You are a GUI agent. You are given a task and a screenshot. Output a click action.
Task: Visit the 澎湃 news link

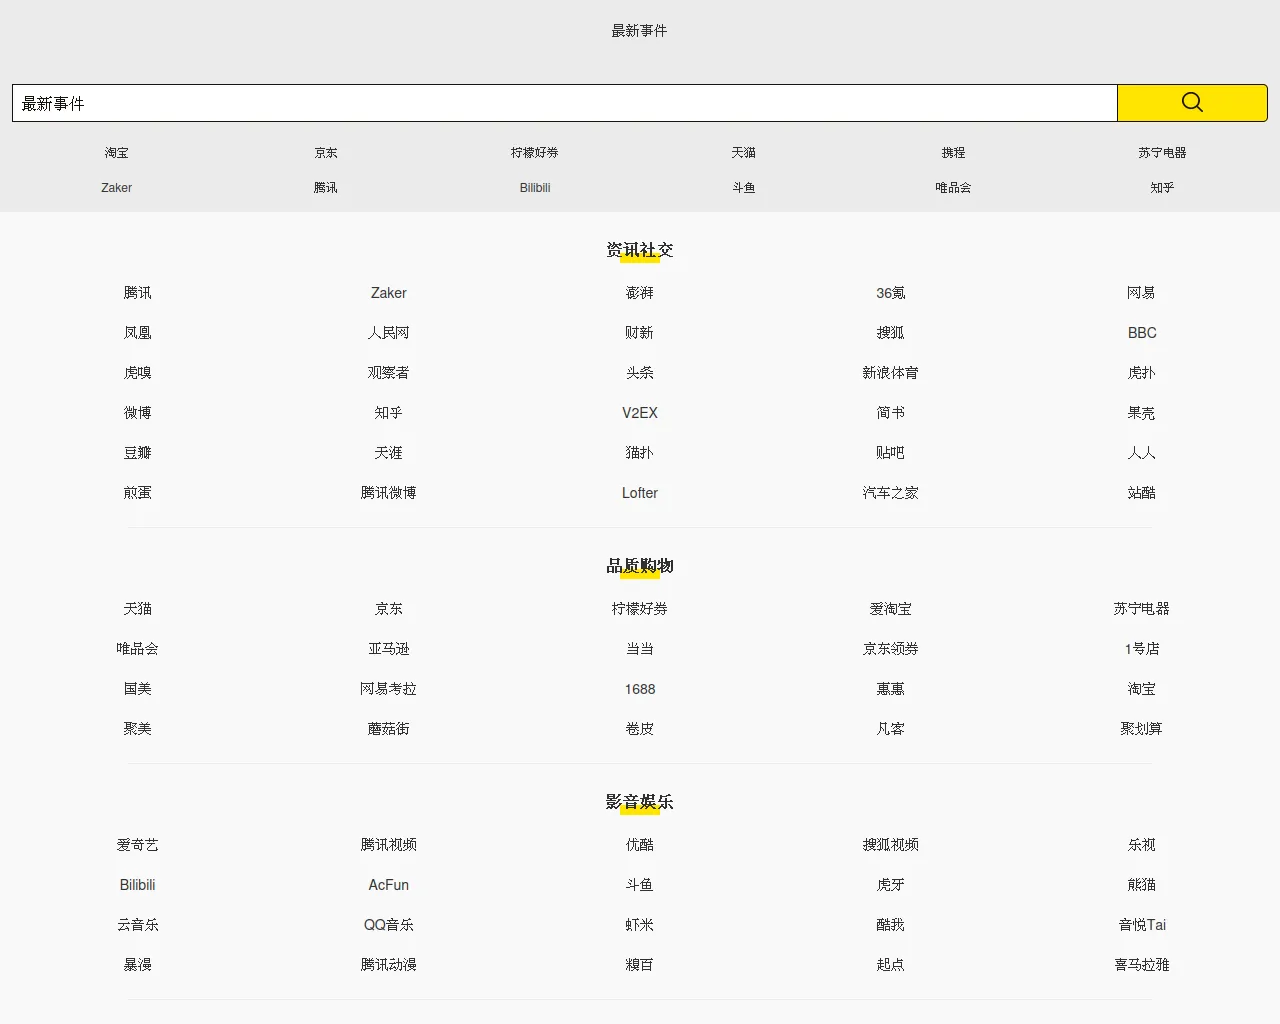point(640,293)
